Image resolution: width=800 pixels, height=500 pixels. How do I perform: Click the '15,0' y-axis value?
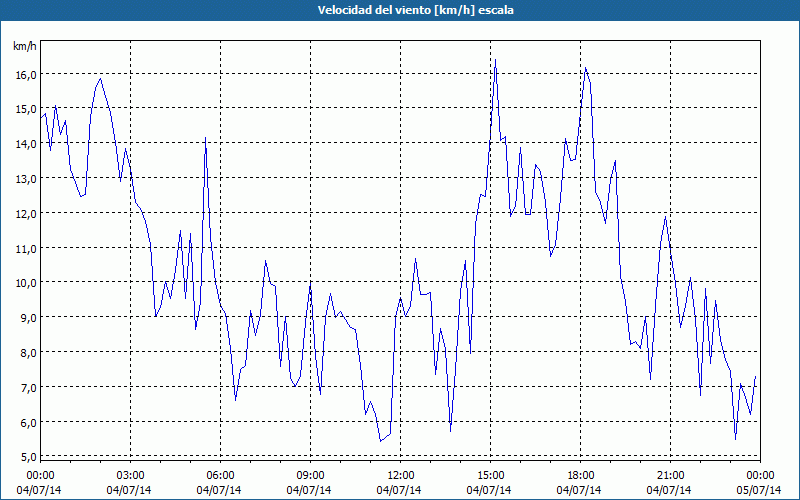tap(27, 109)
